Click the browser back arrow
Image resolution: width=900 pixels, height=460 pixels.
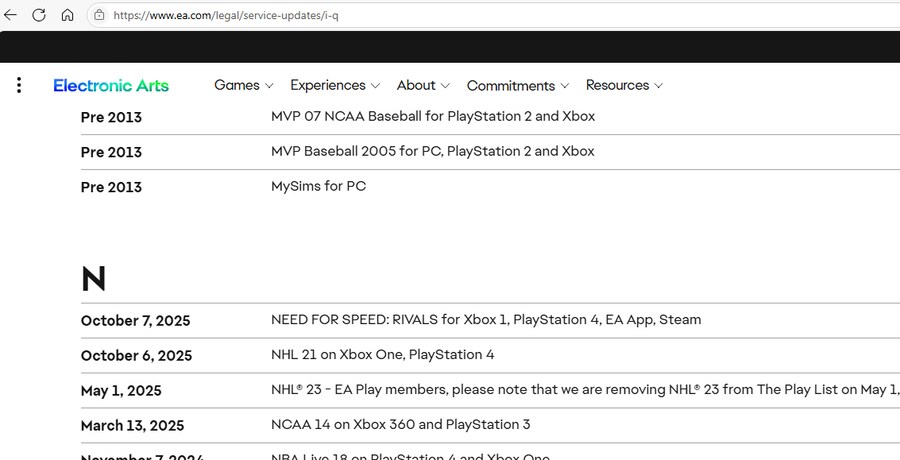point(11,15)
